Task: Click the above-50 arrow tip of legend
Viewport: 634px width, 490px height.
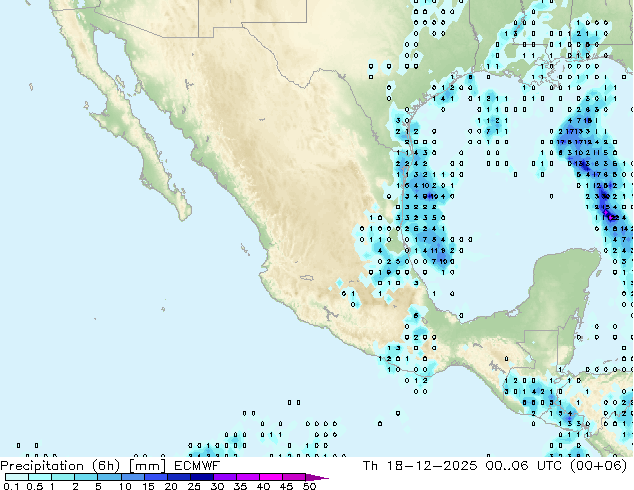Action: 317,477
